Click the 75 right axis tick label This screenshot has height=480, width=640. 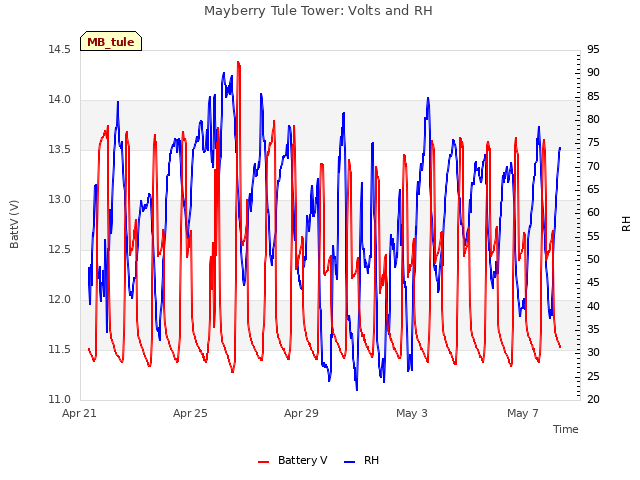click(593, 143)
